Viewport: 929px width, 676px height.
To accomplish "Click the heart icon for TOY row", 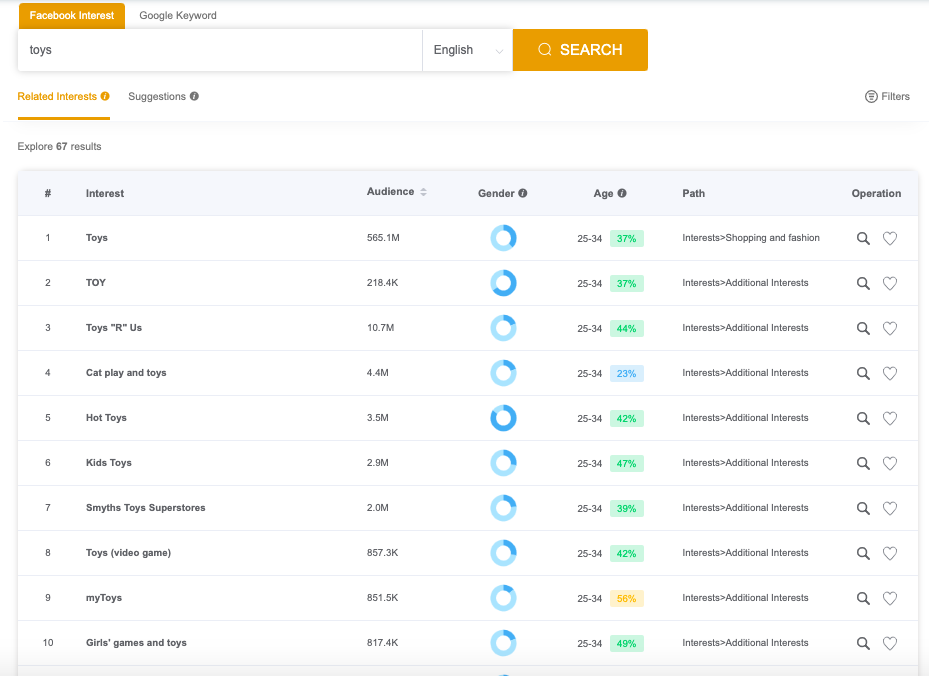I will pyautogui.click(x=890, y=283).
